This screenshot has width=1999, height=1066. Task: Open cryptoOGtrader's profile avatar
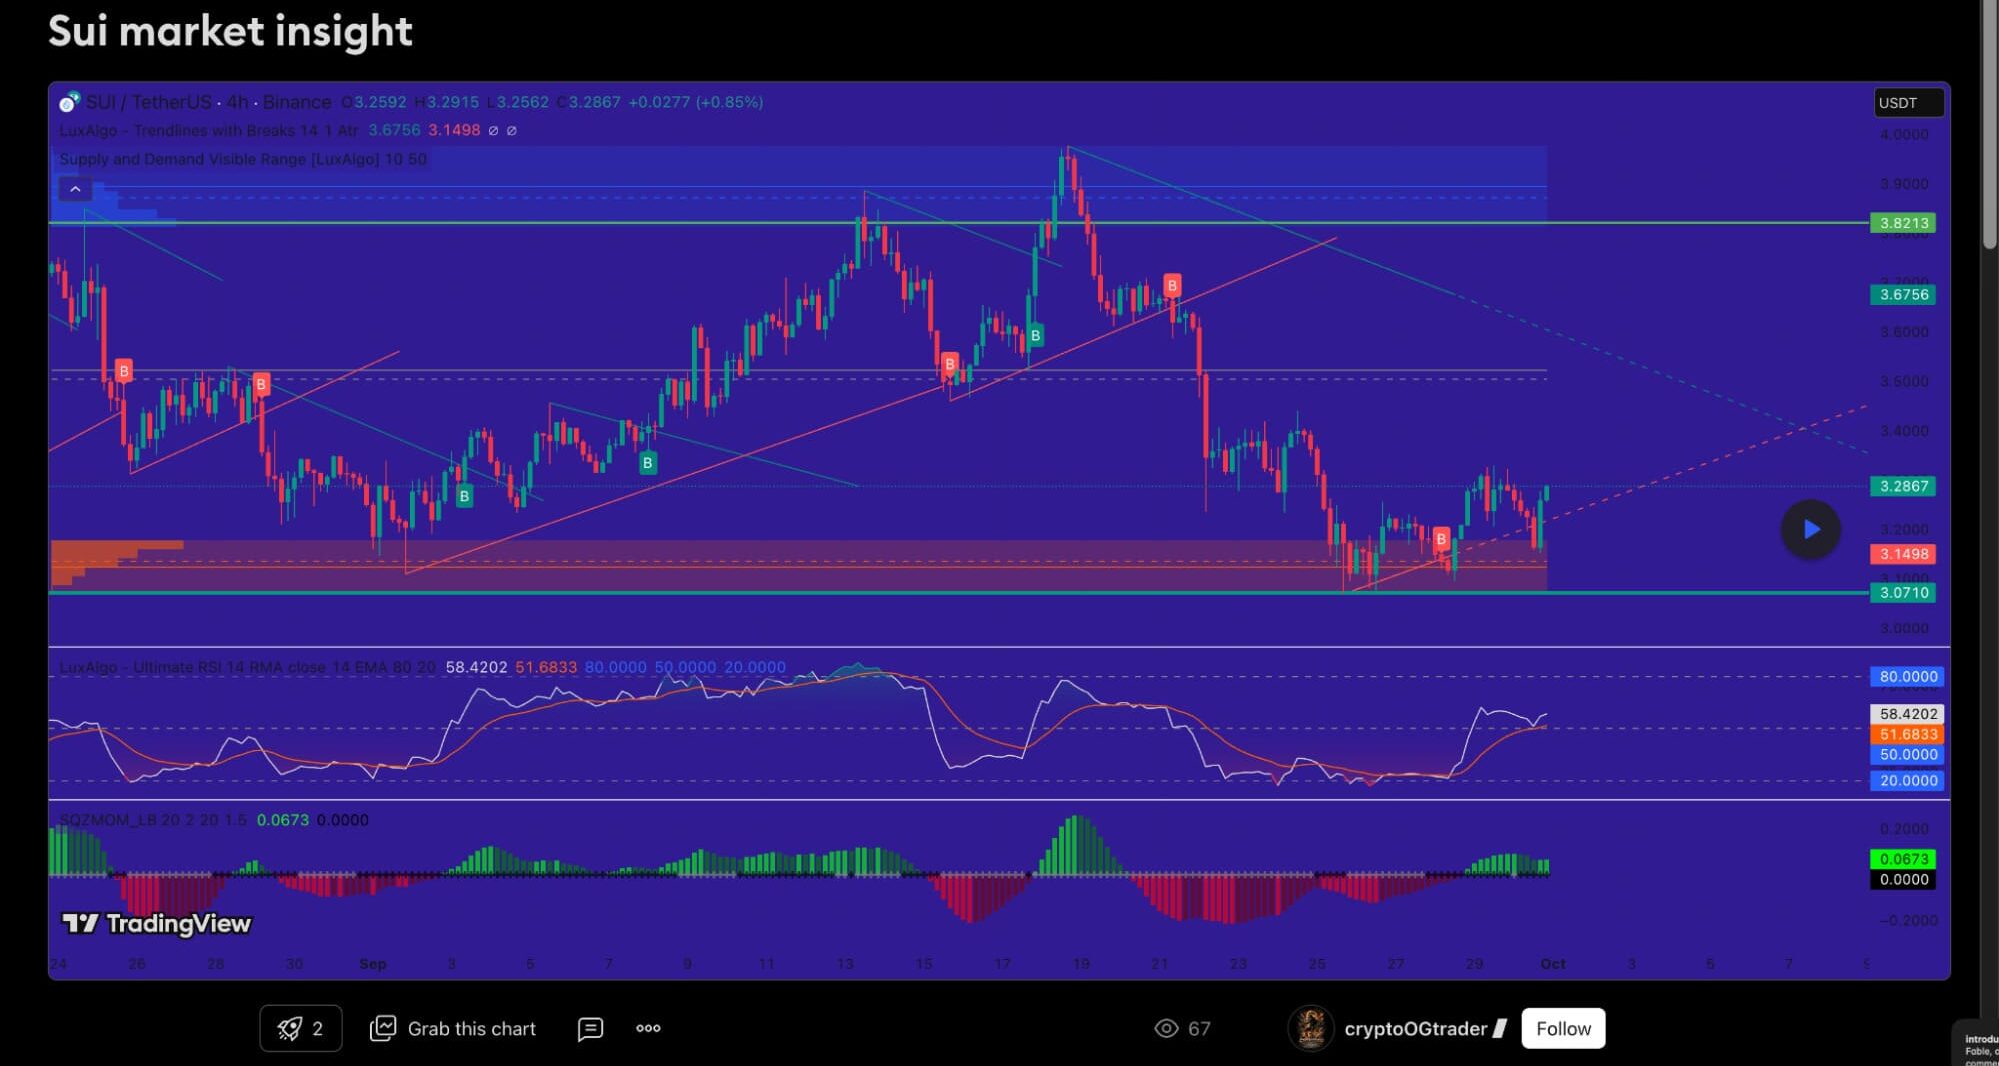pos(1310,1028)
